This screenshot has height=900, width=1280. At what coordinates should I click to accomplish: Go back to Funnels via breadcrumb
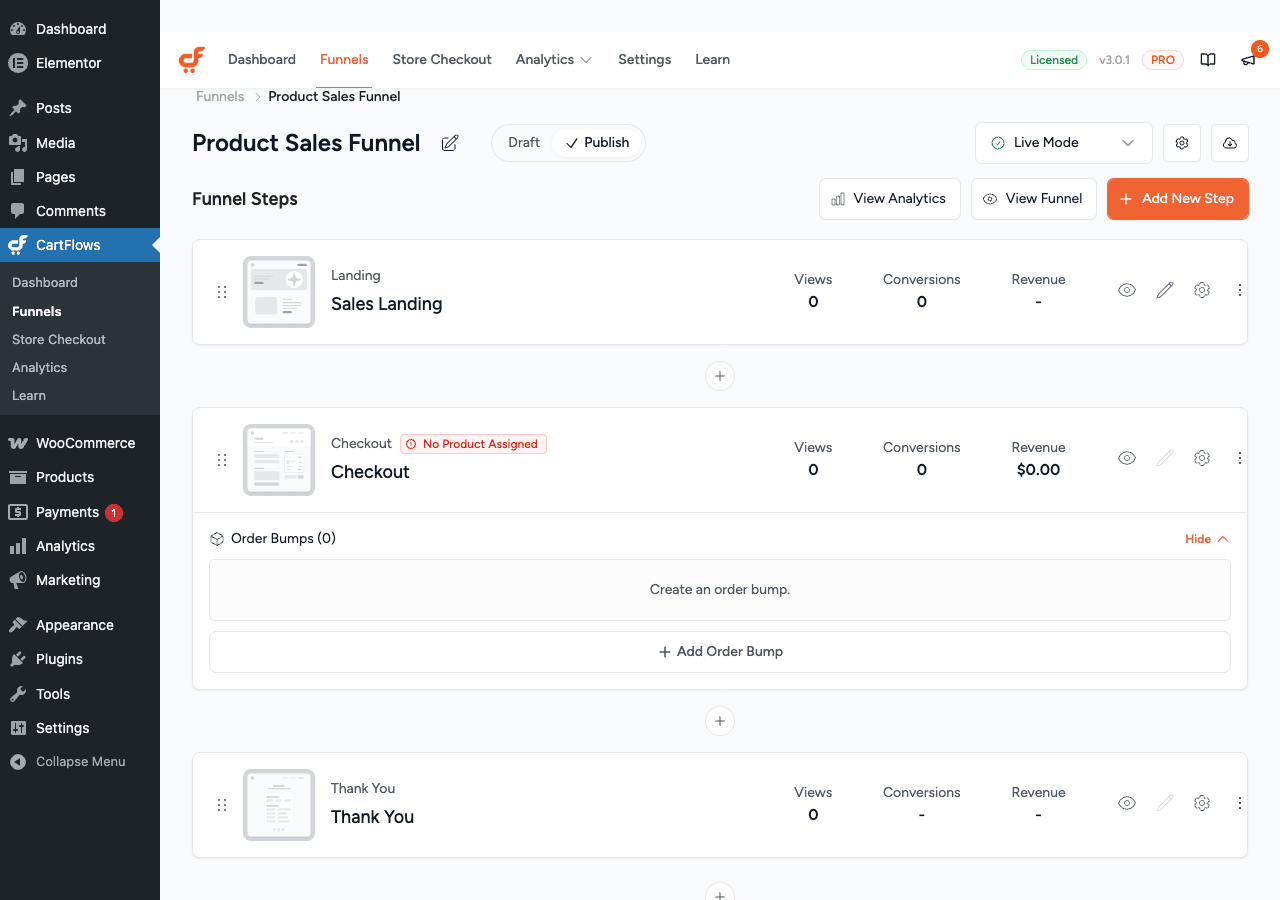(x=220, y=97)
